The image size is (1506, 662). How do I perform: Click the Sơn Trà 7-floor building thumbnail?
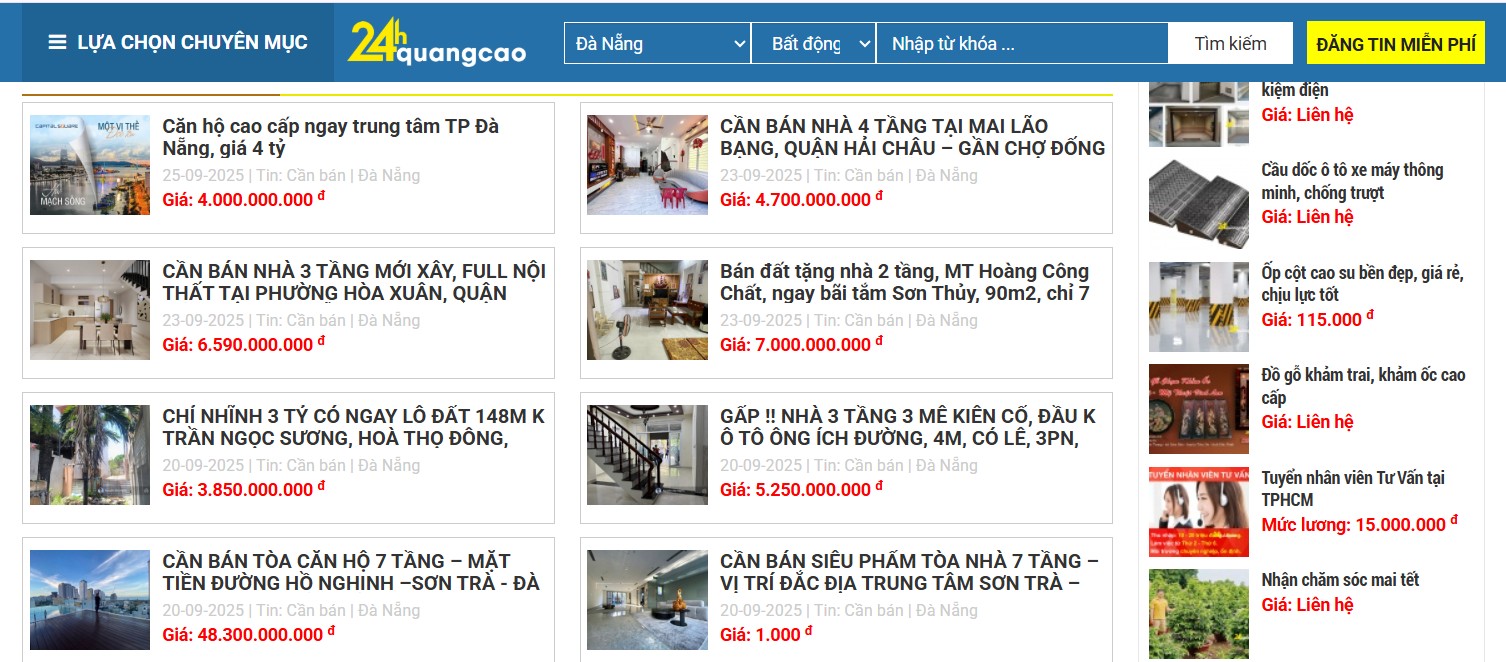tap(647, 600)
